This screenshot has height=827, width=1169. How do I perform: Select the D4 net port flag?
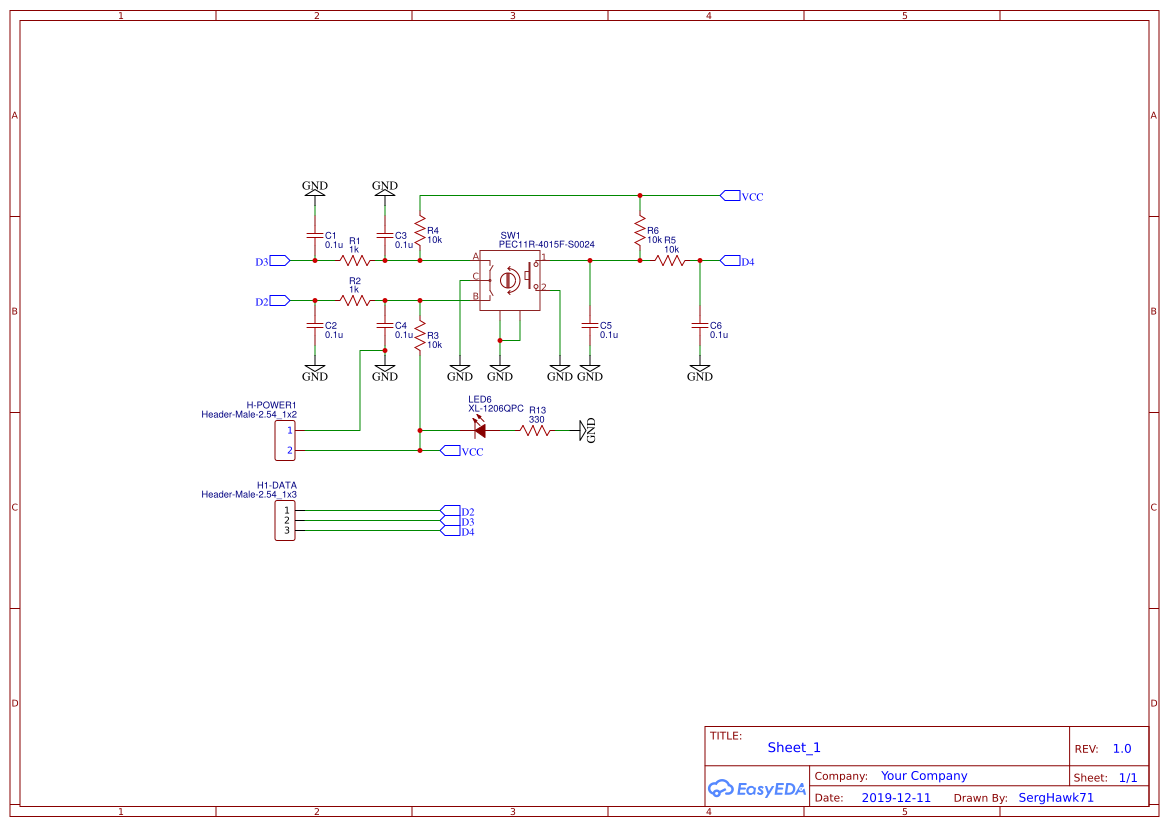click(x=730, y=260)
